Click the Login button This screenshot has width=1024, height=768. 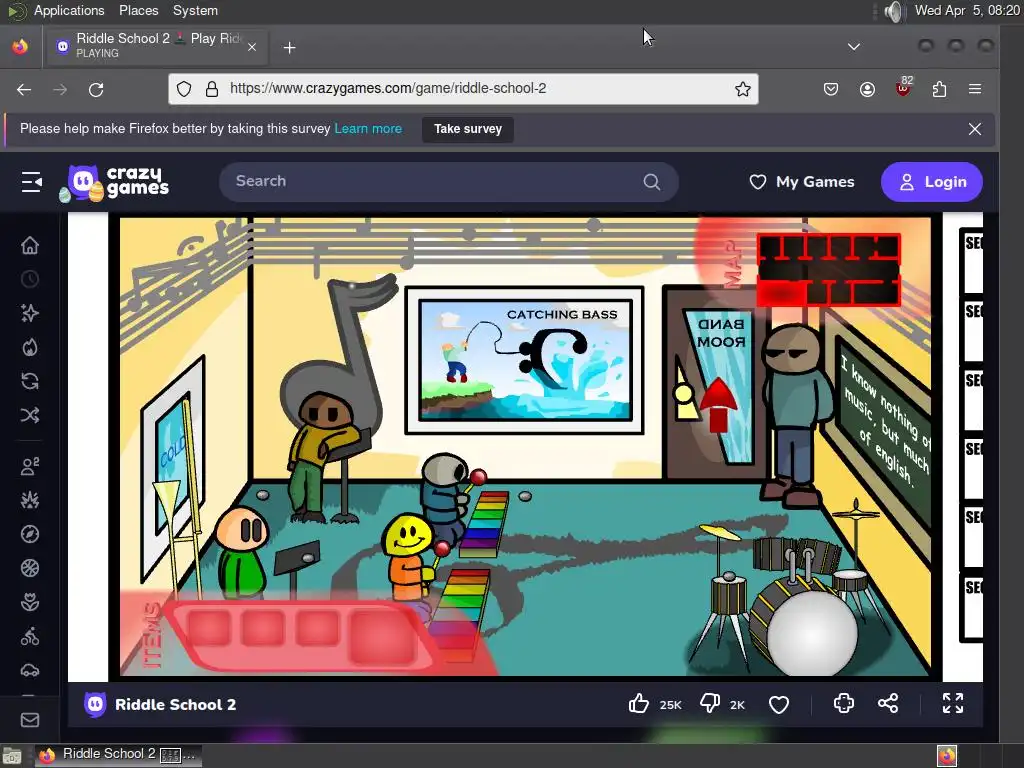coord(932,182)
